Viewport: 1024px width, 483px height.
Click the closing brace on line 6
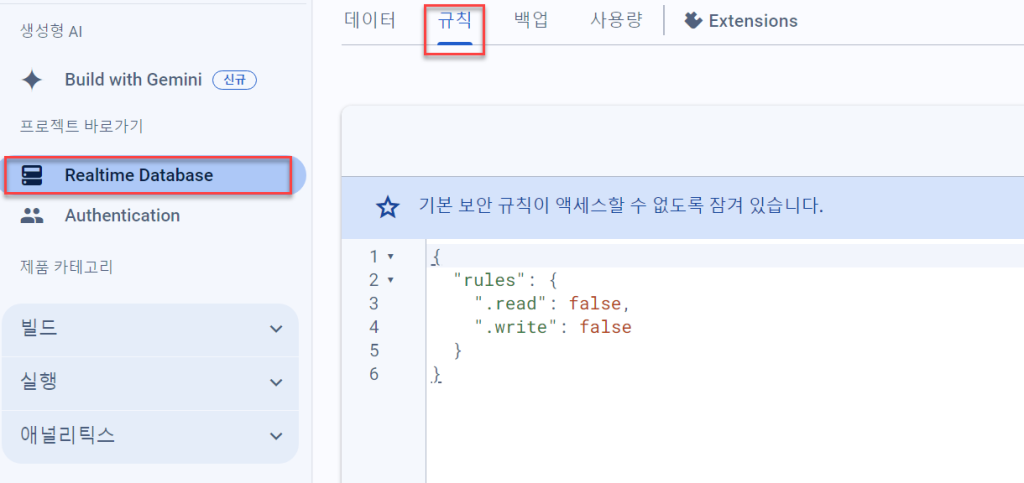[x=437, y=375]
